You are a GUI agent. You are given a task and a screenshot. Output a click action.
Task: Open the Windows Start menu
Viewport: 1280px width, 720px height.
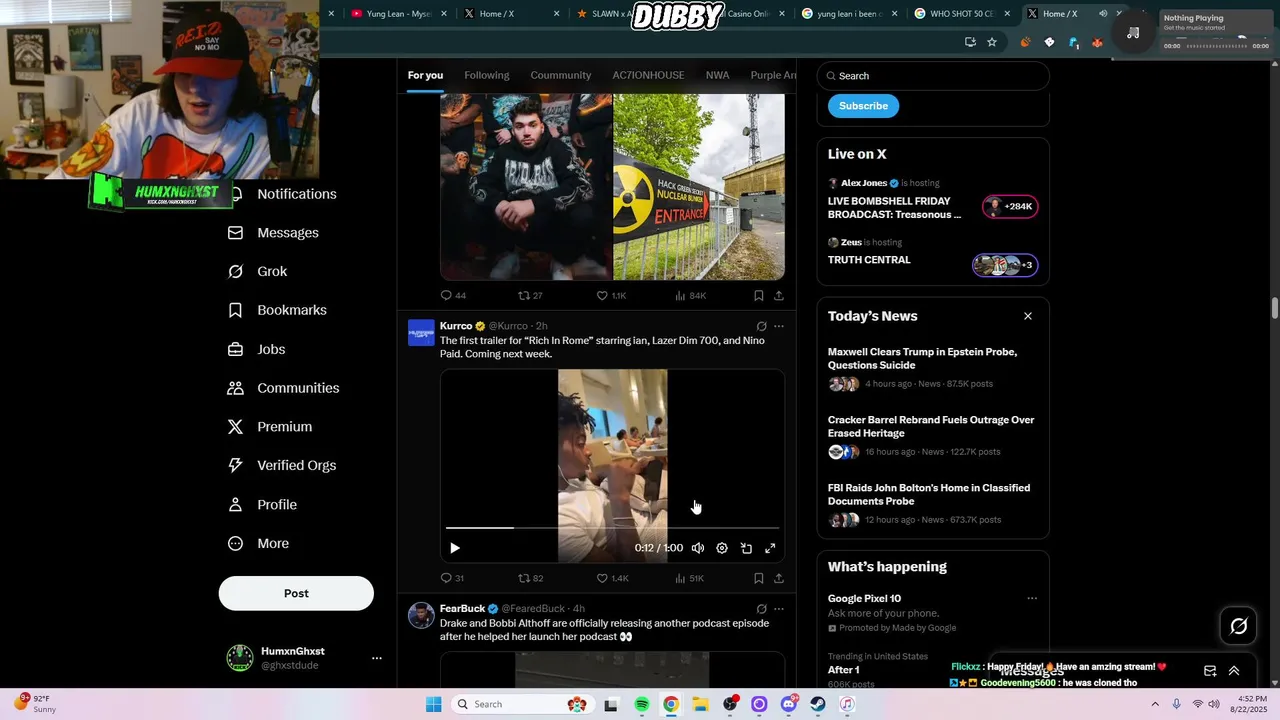click(x=433, y=704)
